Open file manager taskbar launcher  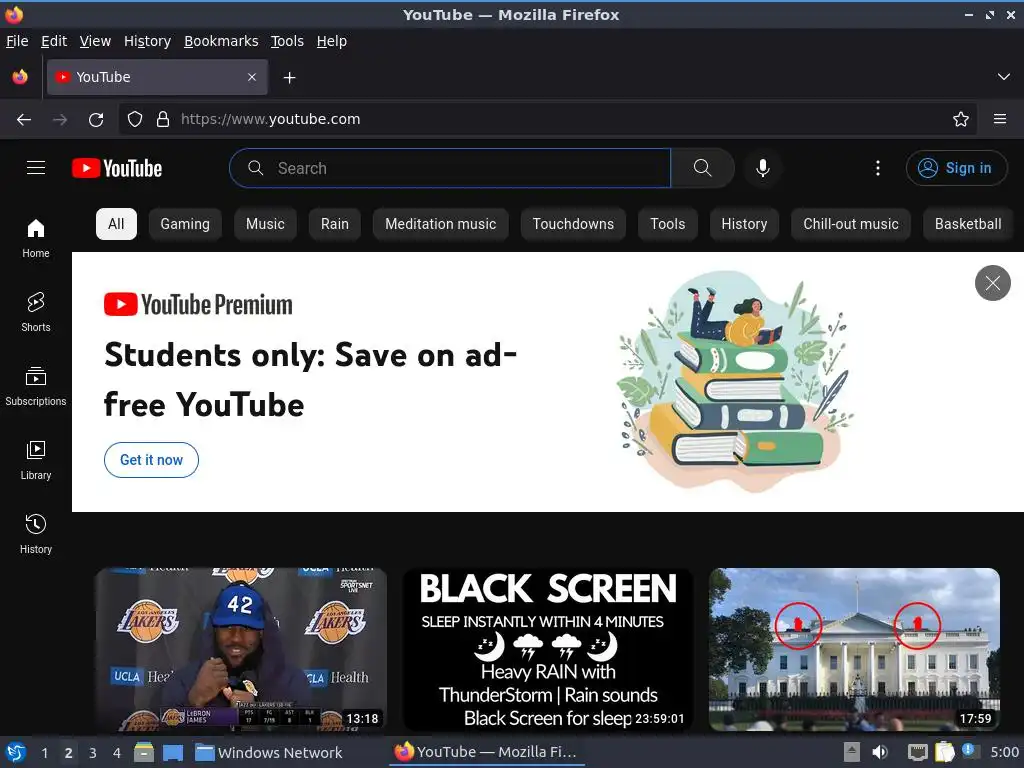click(144, 752)
